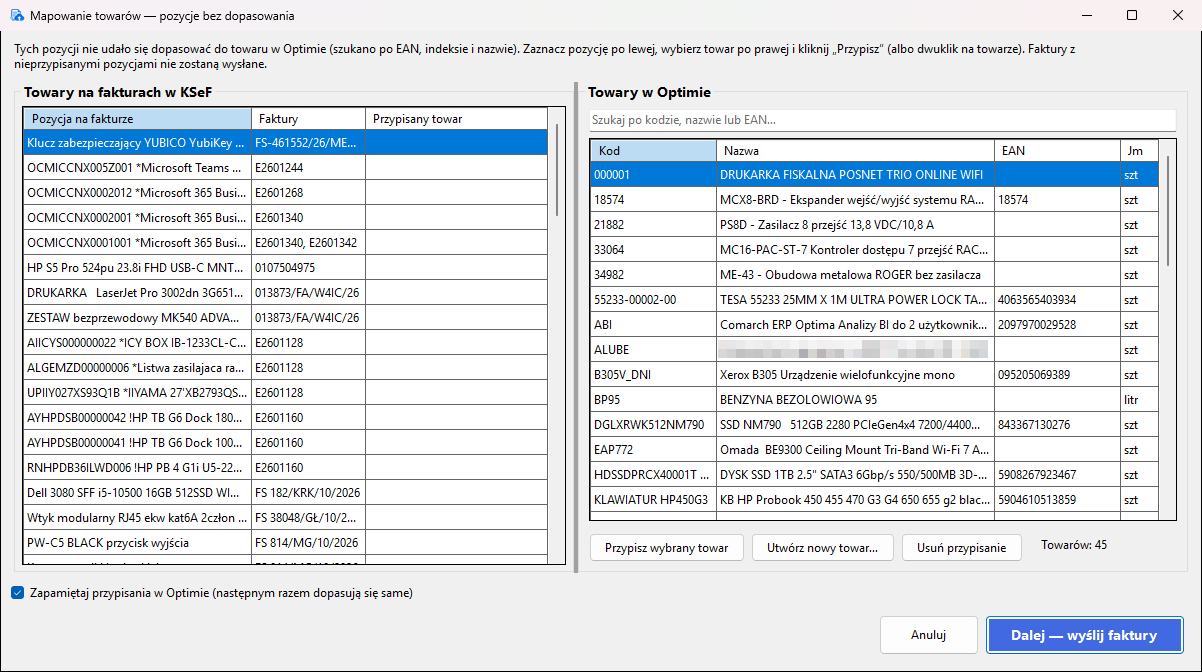Select the PW-C5 BLACK przycisk wyjścia row
1202x672 pixels.
point(286,543)
